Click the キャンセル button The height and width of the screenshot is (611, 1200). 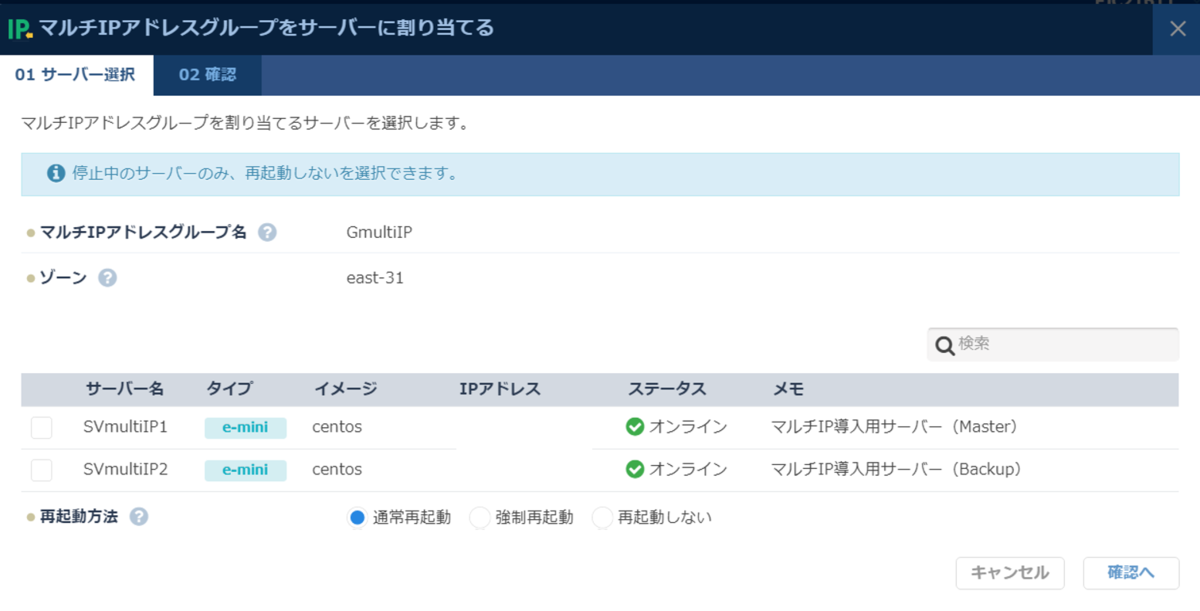click(x=1010, y=573)
